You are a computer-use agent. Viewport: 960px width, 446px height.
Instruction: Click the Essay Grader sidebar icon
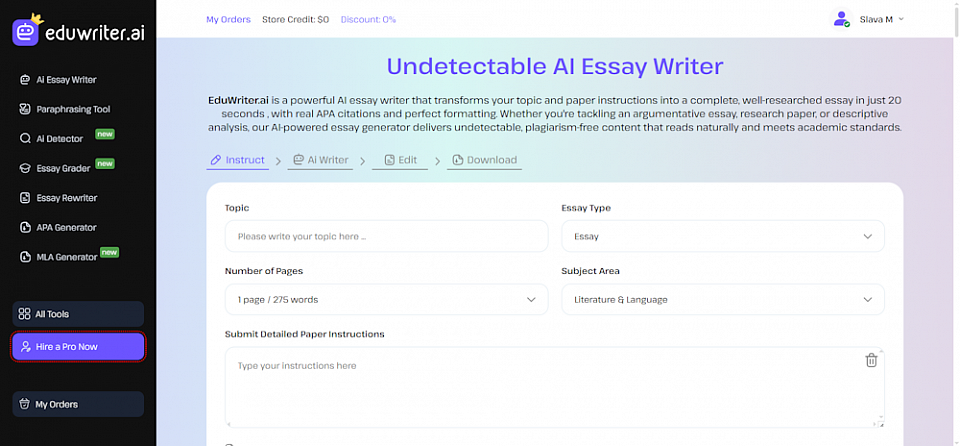pos(25,168)
